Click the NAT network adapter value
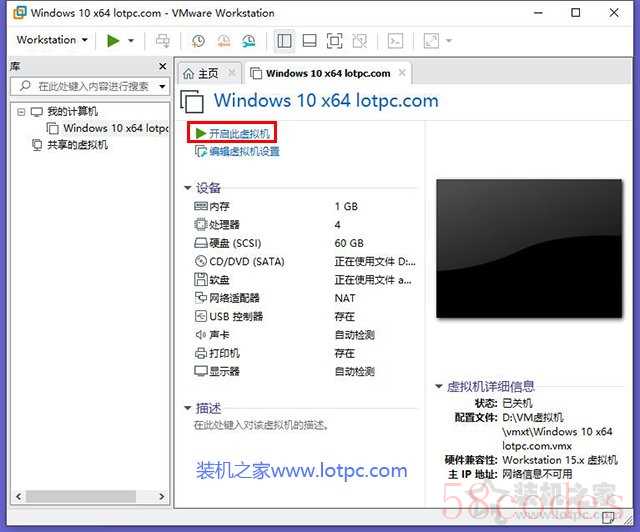 click(345, 298)
